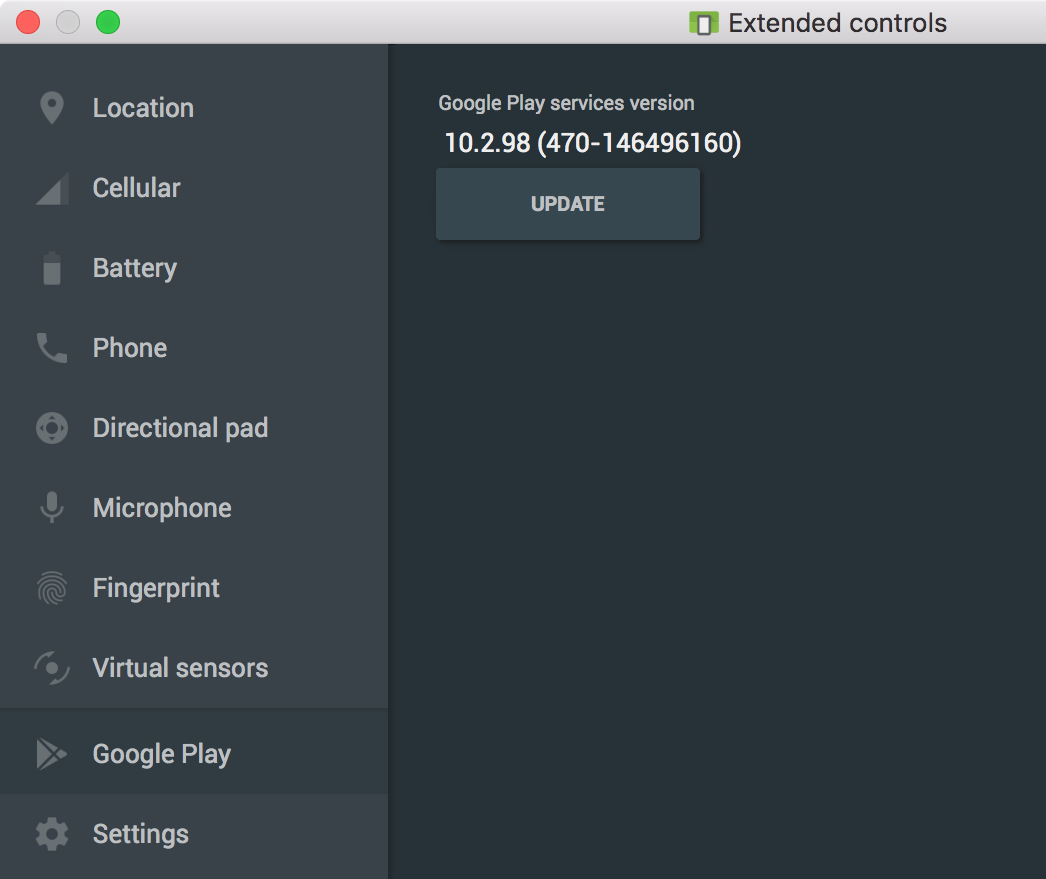Click the Extended controls title icon
The height and width of the screenshot is (879, 1046).
point(704,23)
